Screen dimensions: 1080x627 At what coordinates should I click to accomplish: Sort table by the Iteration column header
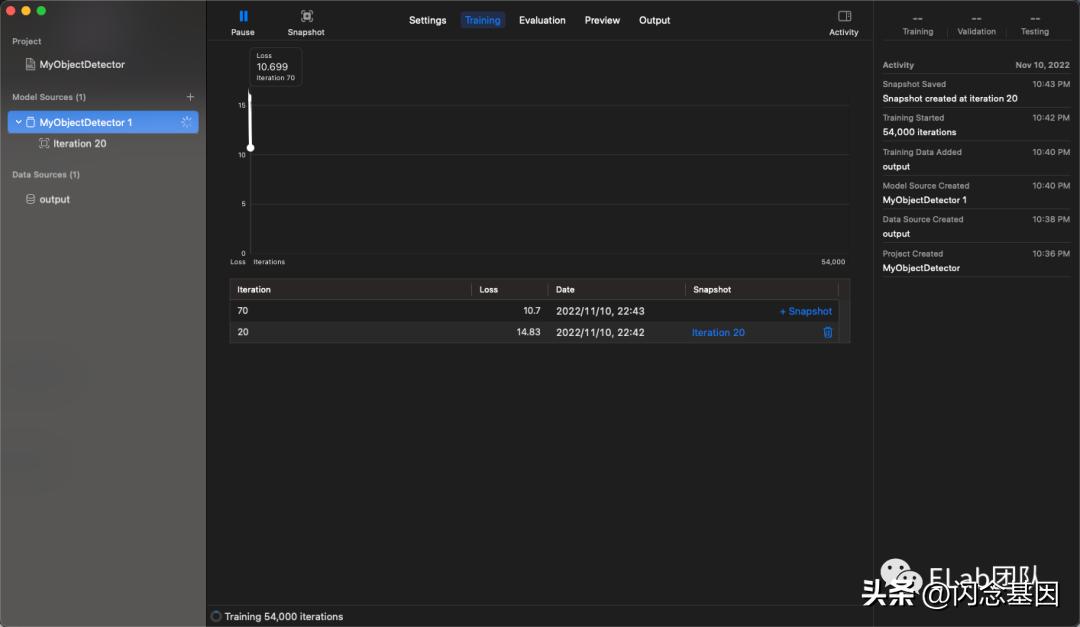[254, 290]
